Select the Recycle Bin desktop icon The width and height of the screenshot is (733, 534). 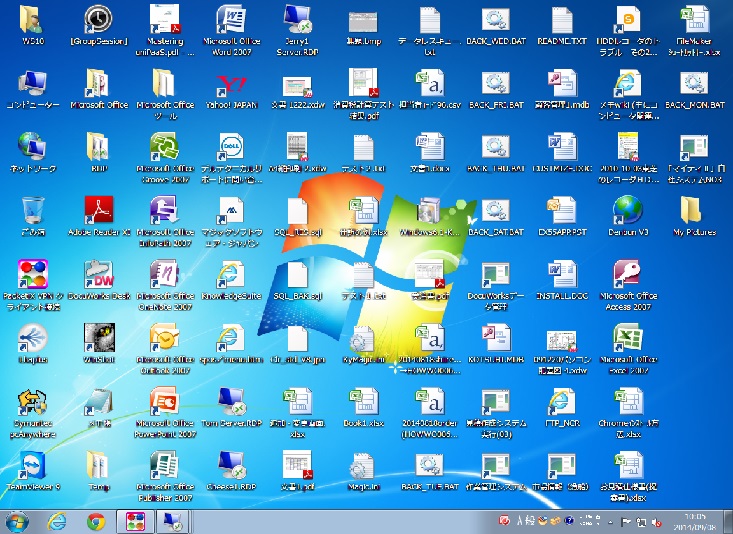[x=33, y=211]
